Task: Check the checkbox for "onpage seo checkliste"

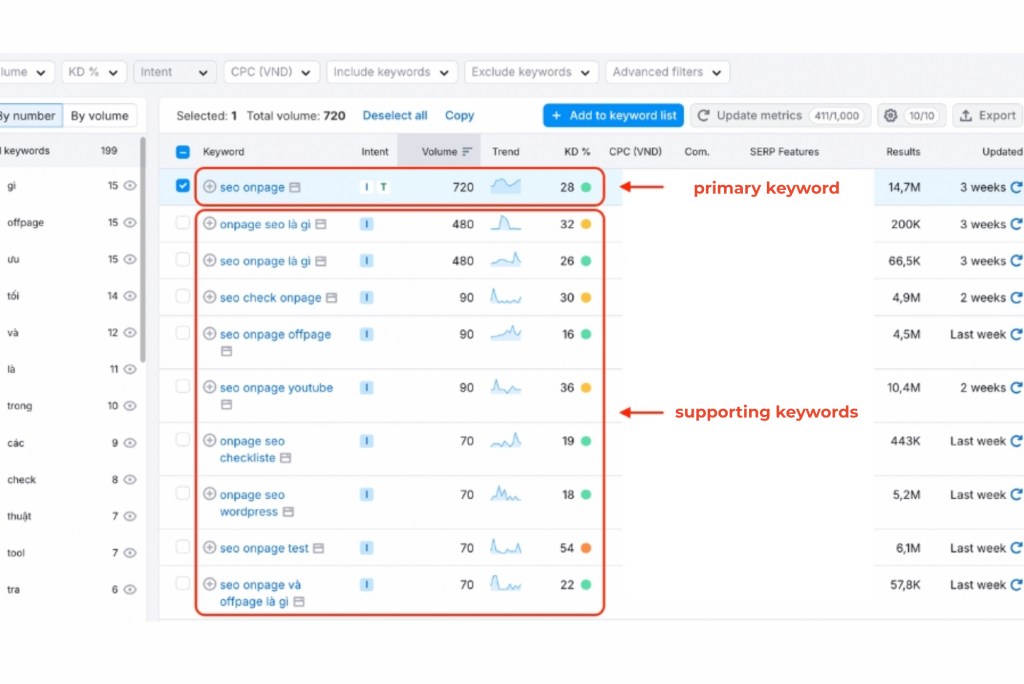Action: tap(182, 440)
